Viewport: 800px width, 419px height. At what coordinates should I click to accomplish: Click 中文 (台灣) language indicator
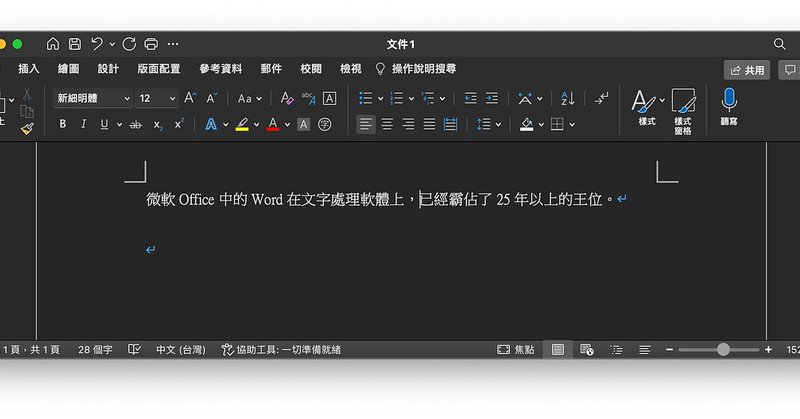click(181, 350)
